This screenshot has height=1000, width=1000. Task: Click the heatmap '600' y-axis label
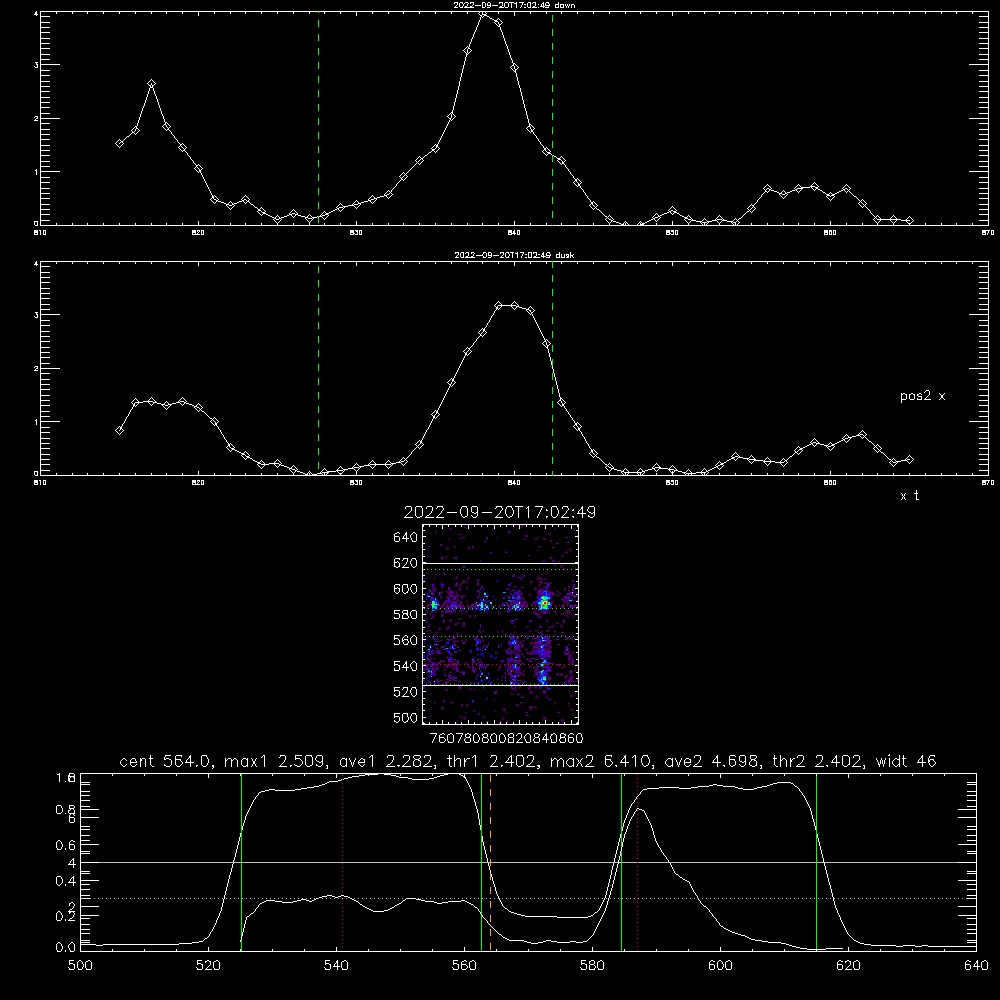click(x=406, y=589)
